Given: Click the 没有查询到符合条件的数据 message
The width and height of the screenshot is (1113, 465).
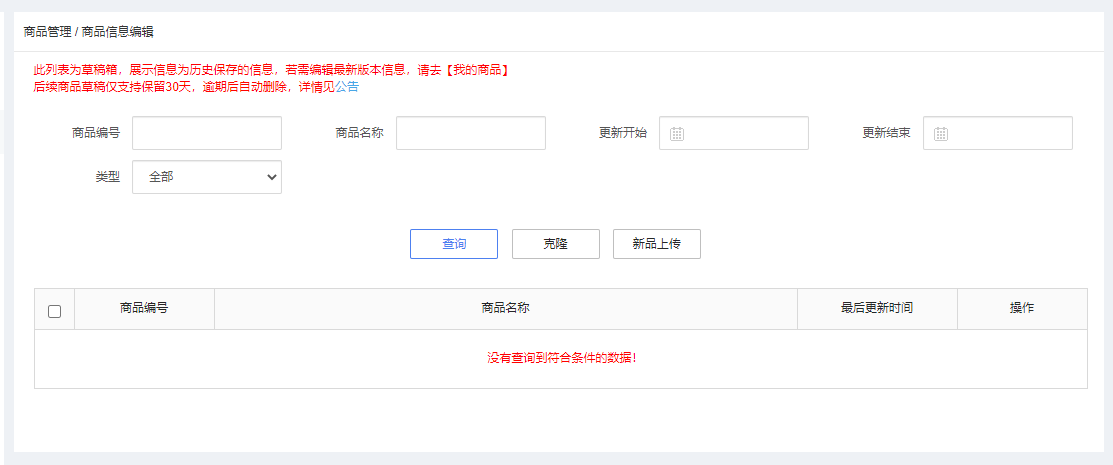Looking at the screenshot, I should [x=561, y=358].
